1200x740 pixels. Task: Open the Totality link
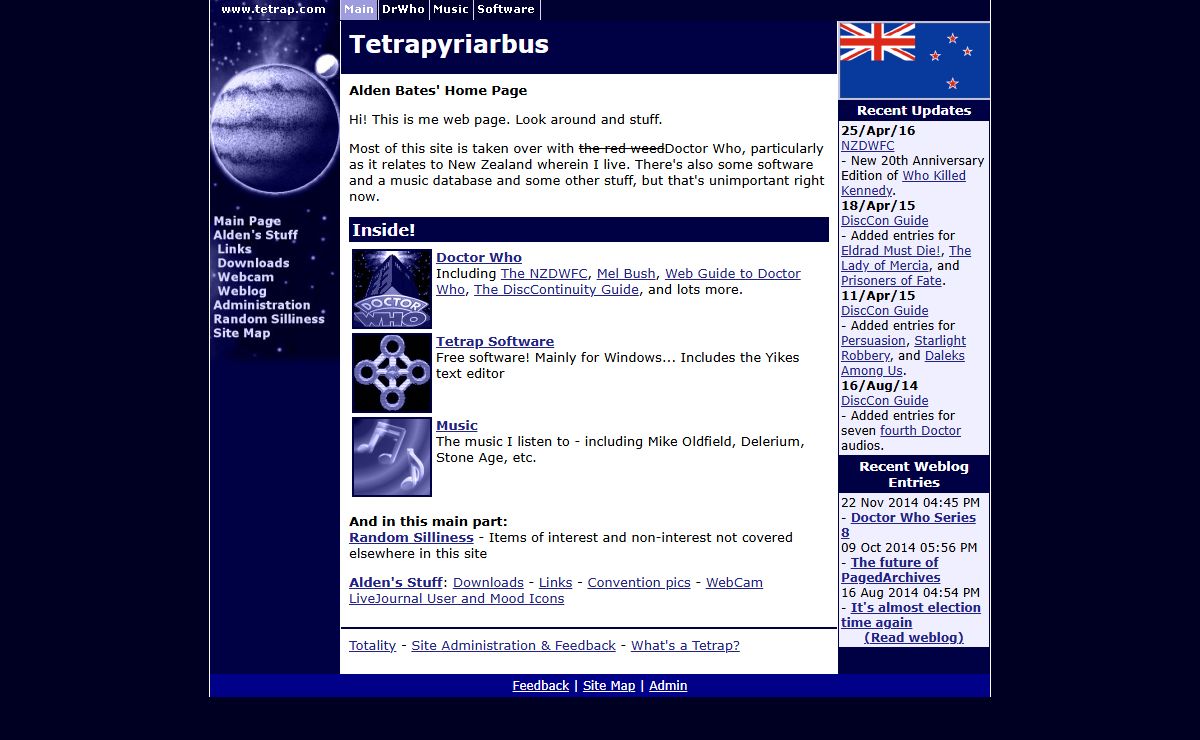(372, 645)
